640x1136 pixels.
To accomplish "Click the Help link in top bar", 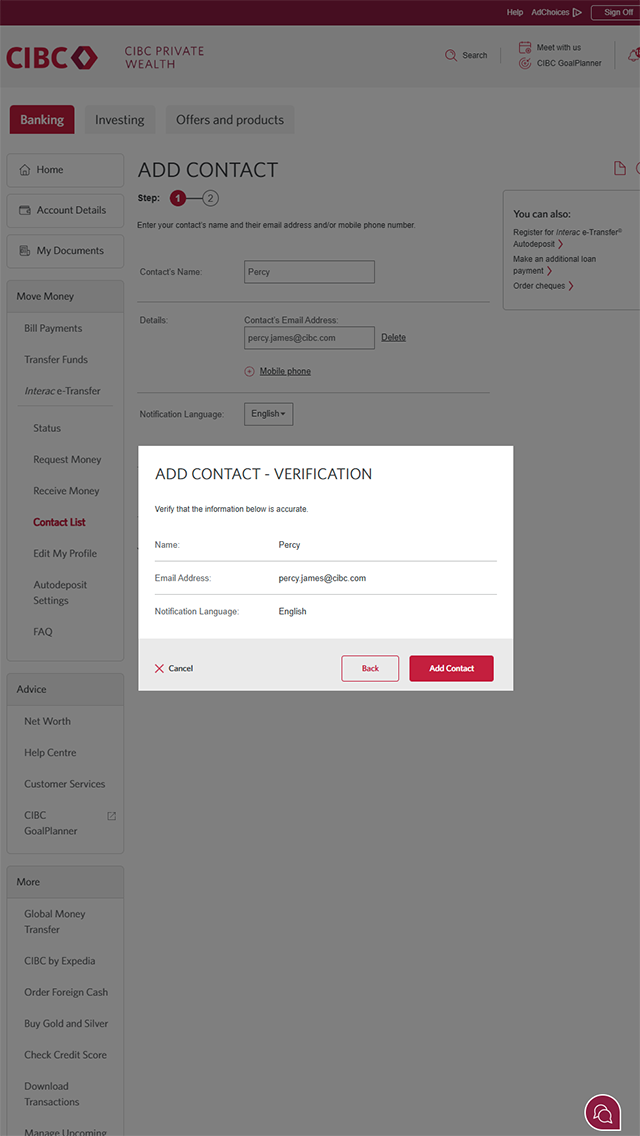I will [515, 12].
